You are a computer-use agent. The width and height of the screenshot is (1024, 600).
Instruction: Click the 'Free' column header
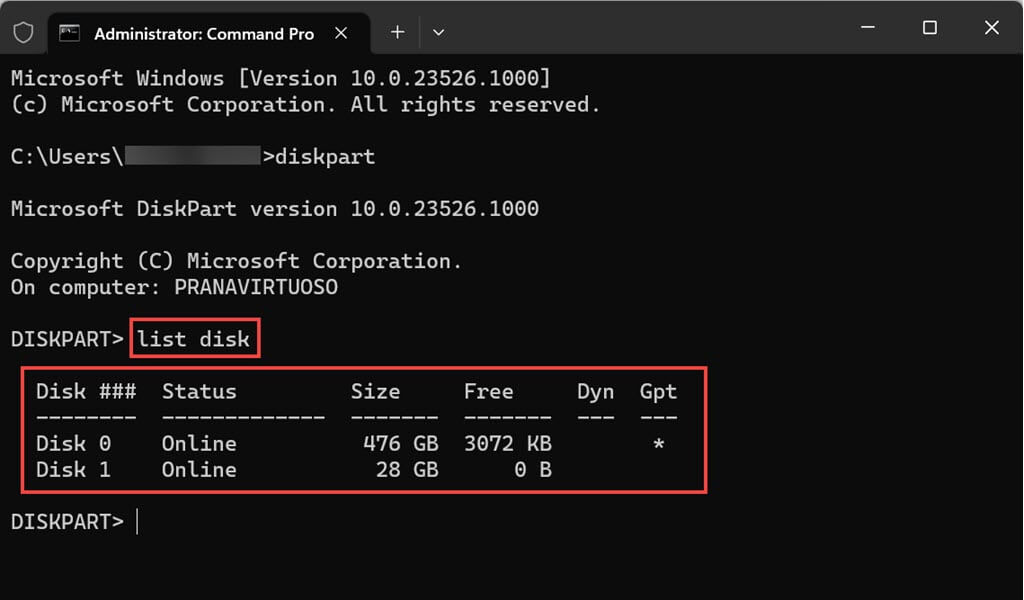click(488, 391)
